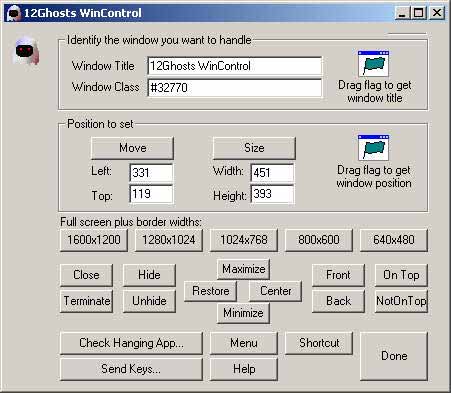Click the Height value field

click(x=272, y=194)
